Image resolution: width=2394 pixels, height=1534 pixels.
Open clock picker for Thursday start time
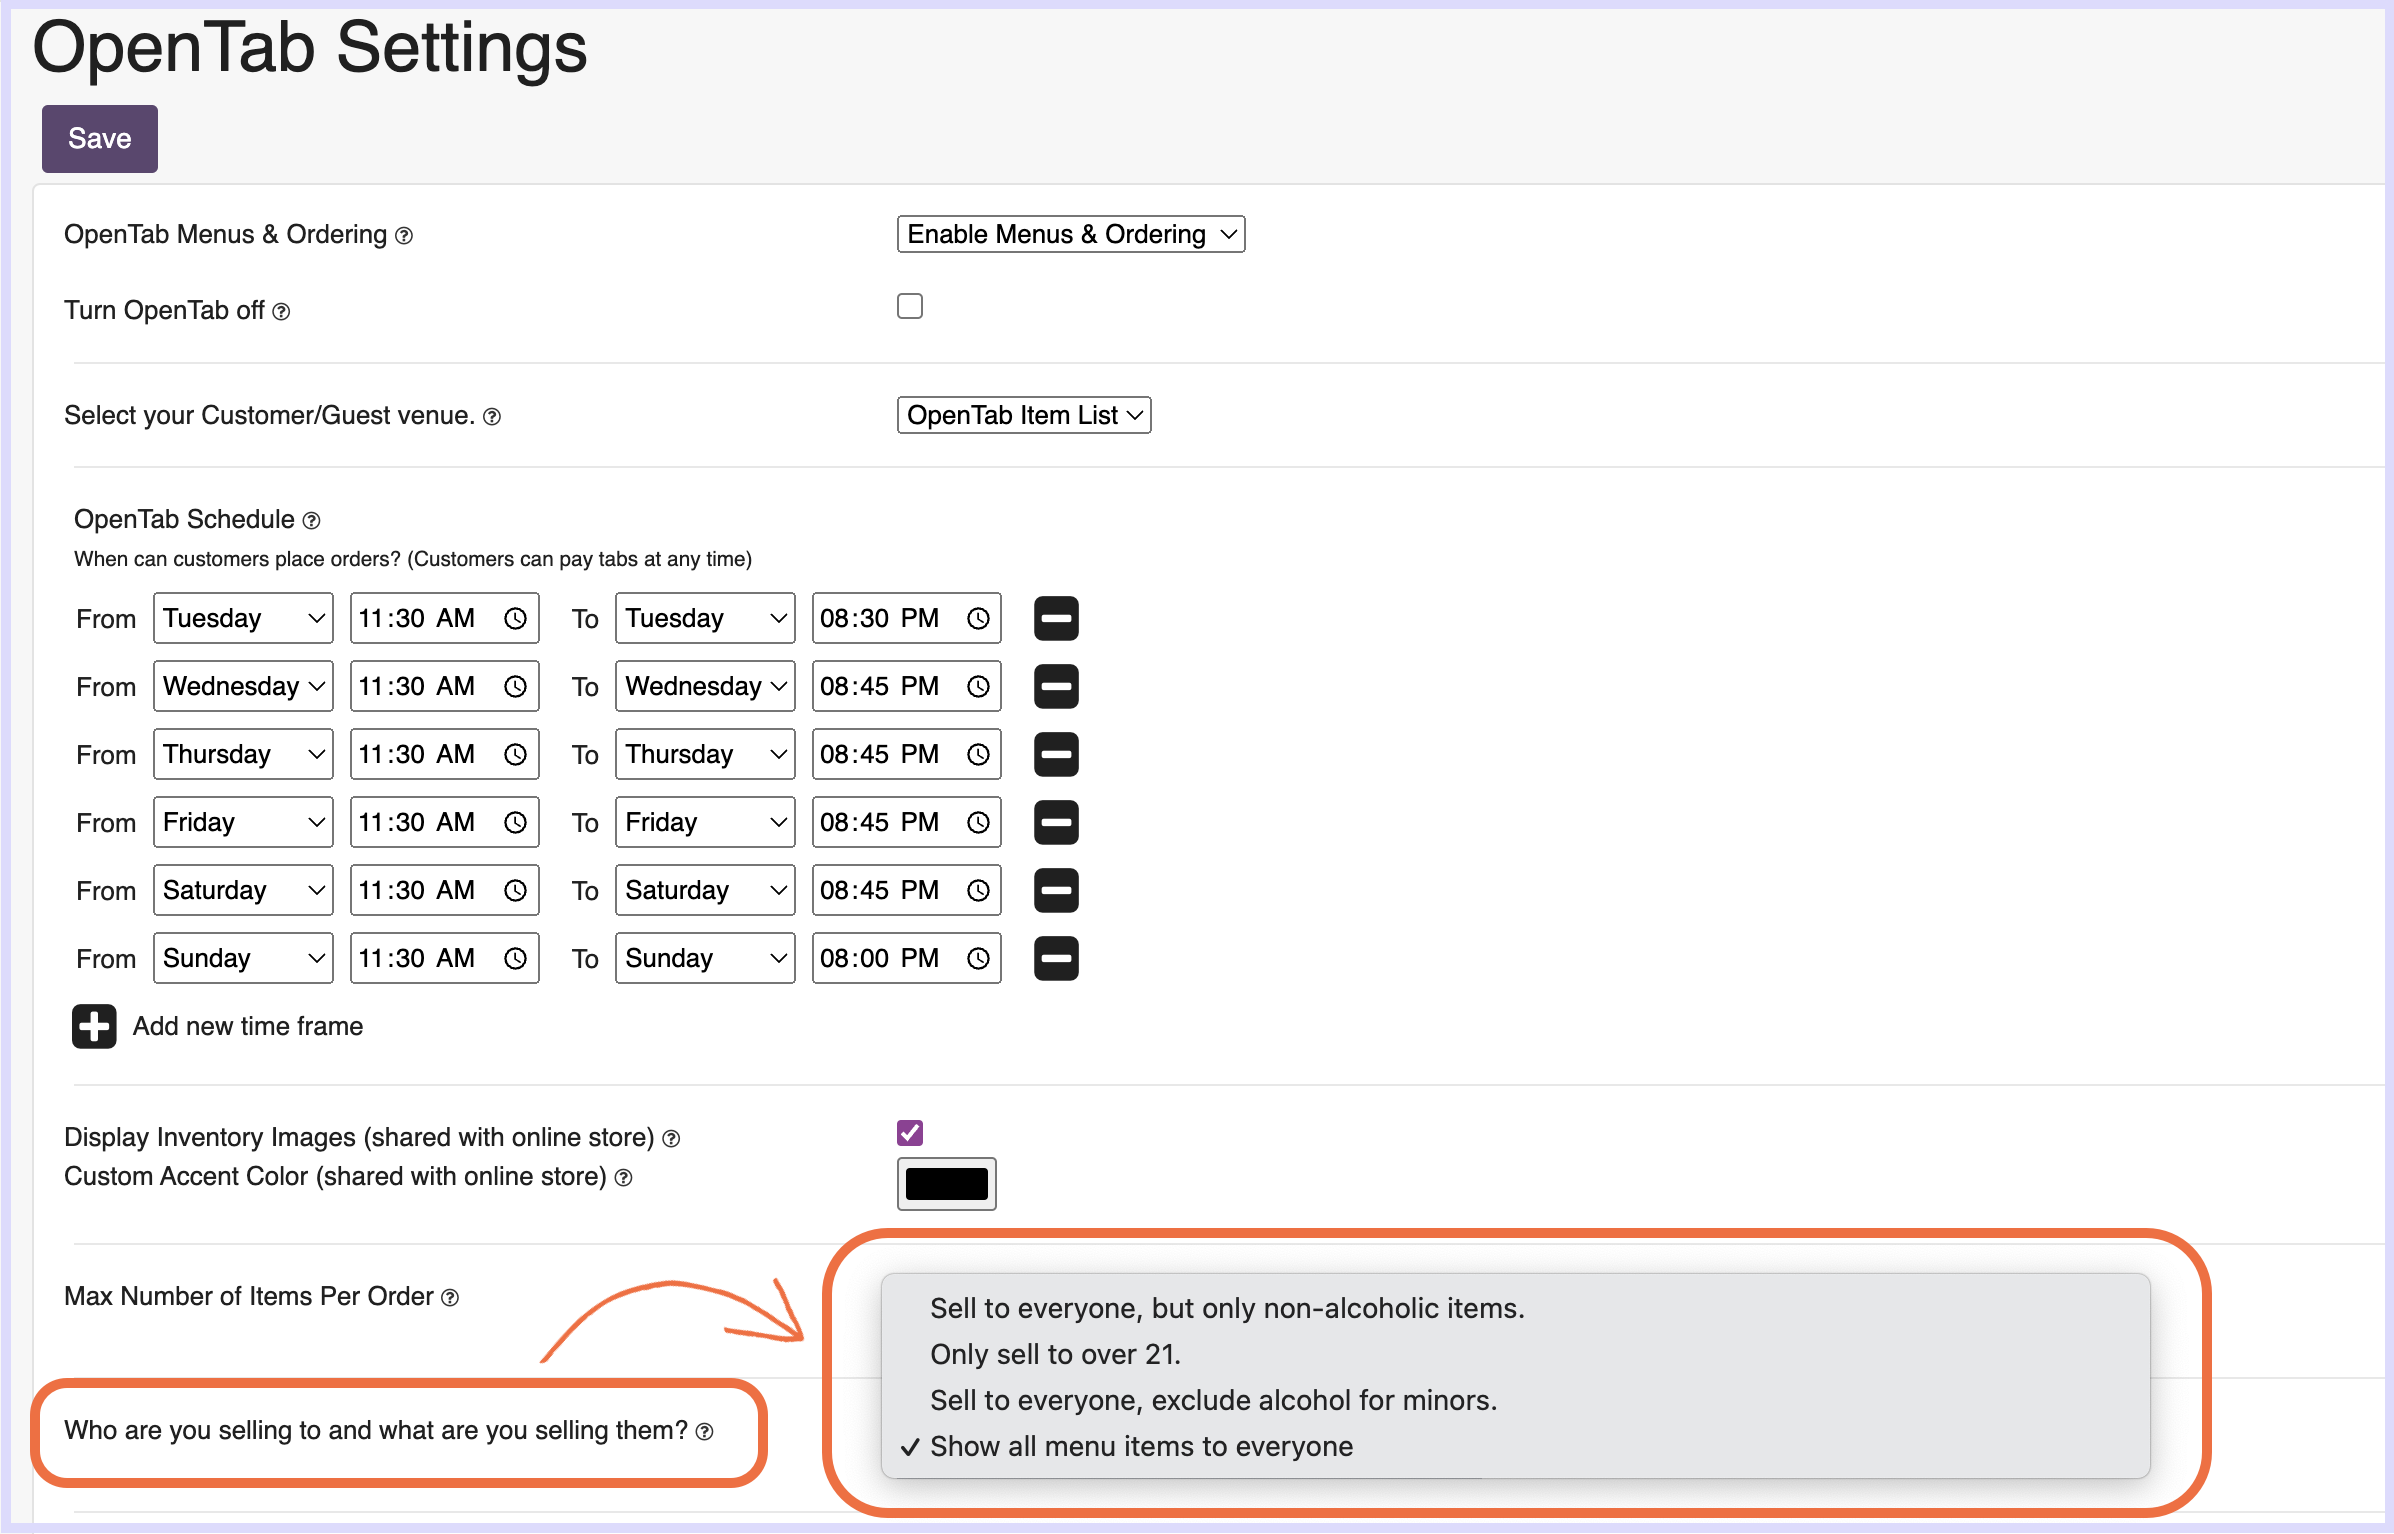(x=515, y=755)
